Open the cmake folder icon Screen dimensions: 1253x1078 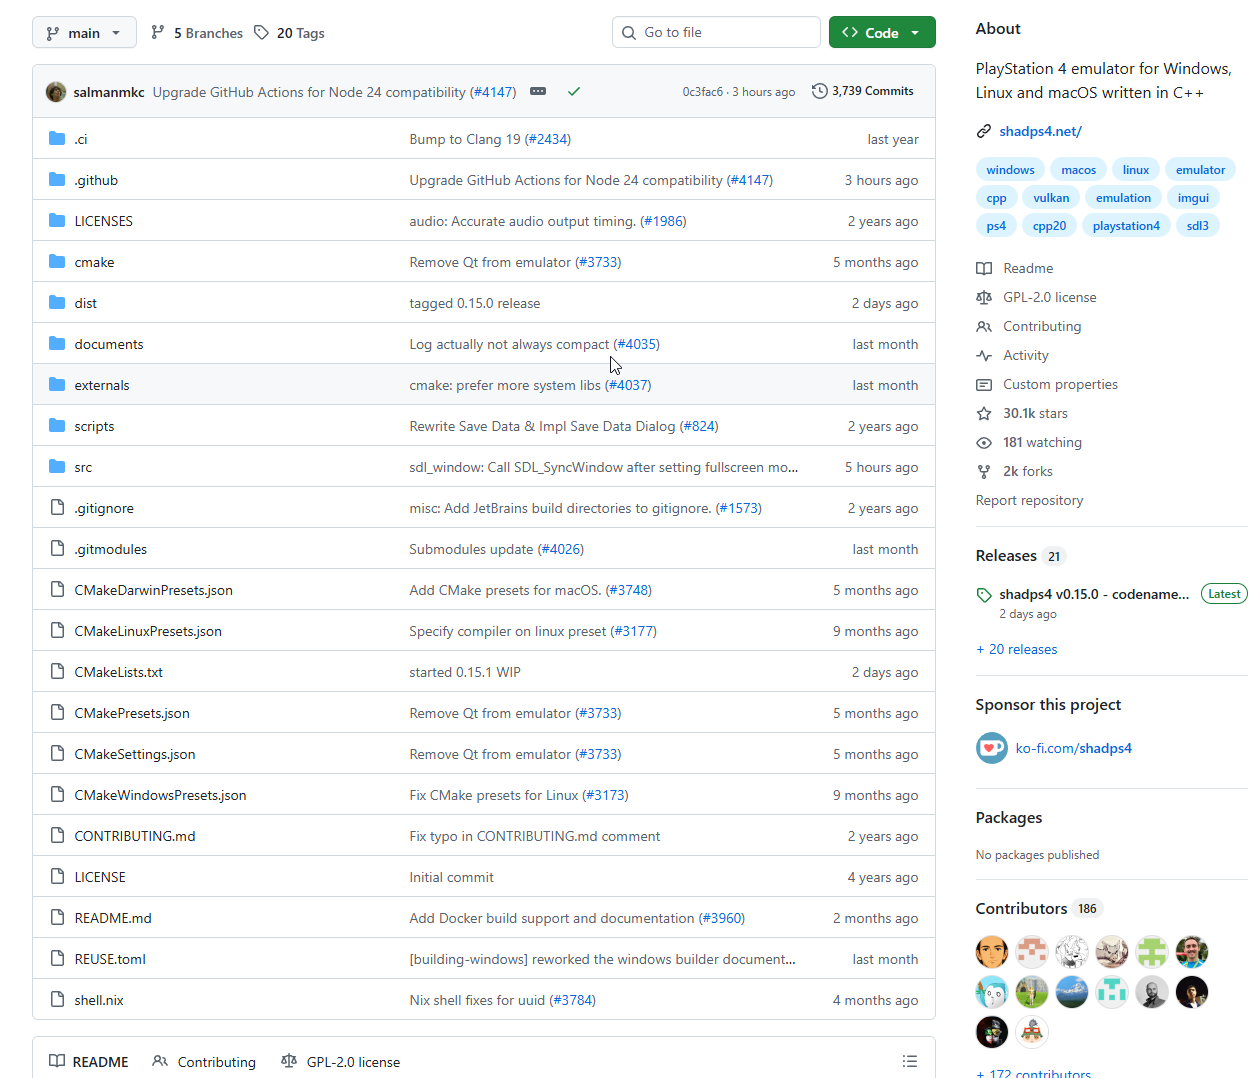[x=57, y=261]
